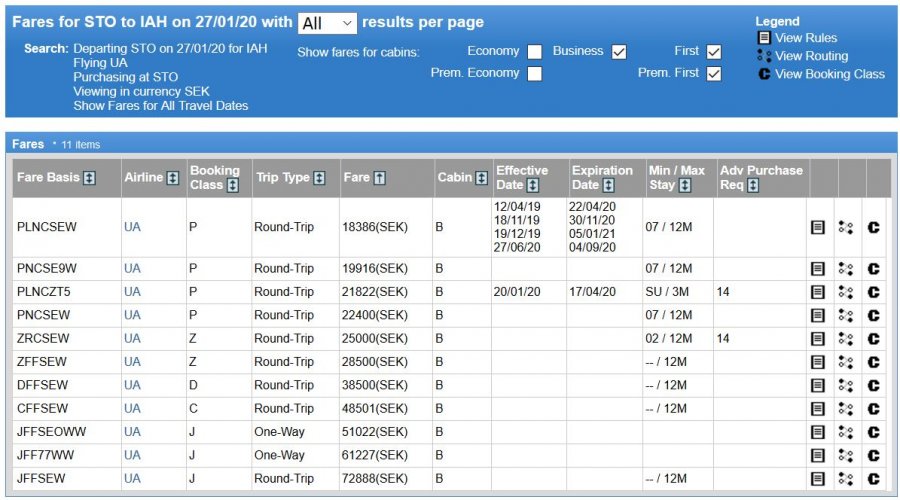Sort table by Fare Basis column icon
The height and width of the screenshot is (500, 900).
90,178
